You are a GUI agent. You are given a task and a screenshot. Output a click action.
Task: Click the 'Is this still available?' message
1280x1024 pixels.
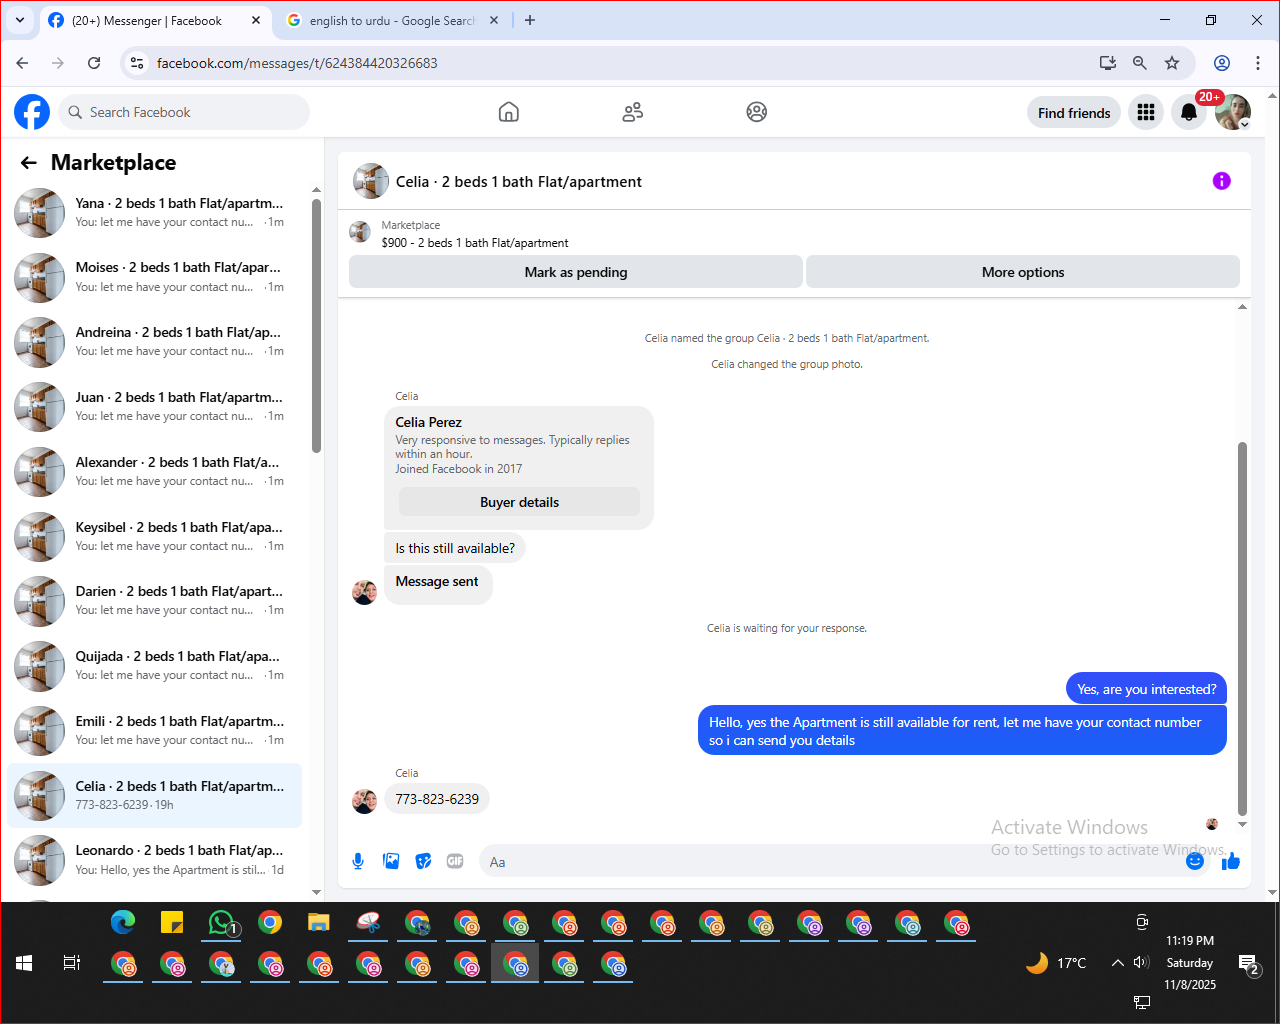tap(455, 548)
